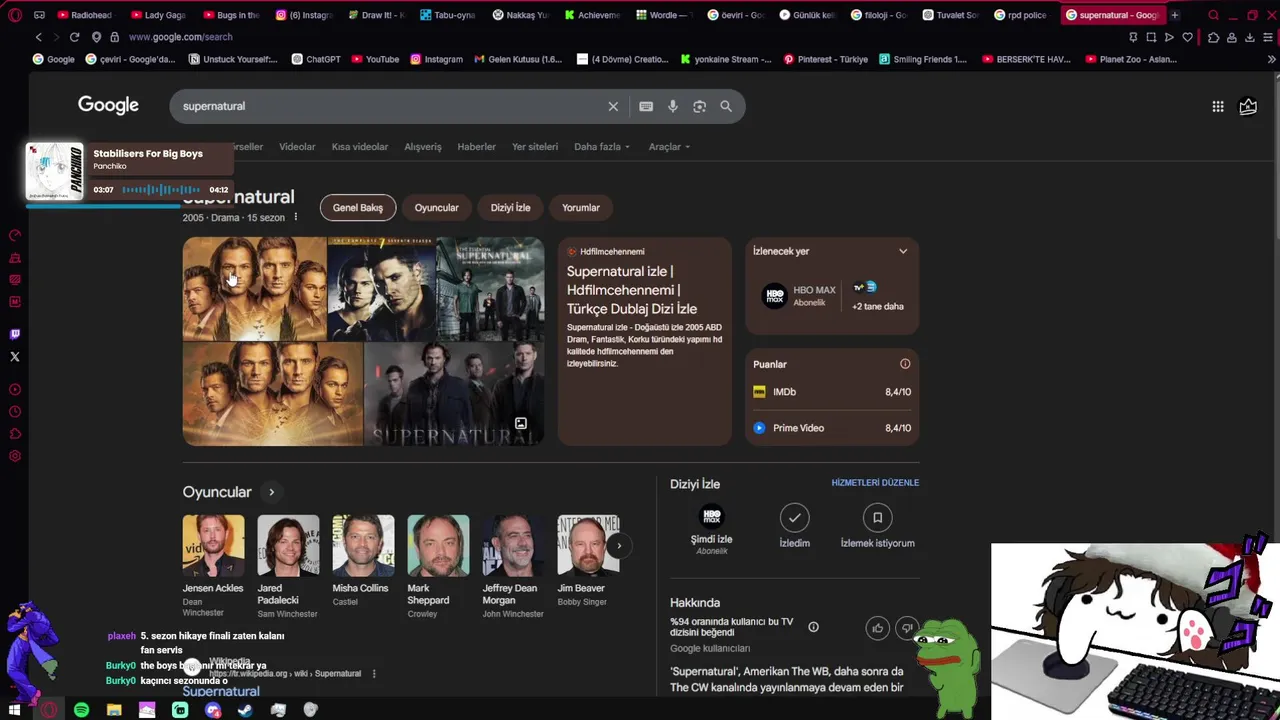Click the supernatural search input field
Image resolution: width=1280 pixels, height=720 pixels.
[390, 106]
